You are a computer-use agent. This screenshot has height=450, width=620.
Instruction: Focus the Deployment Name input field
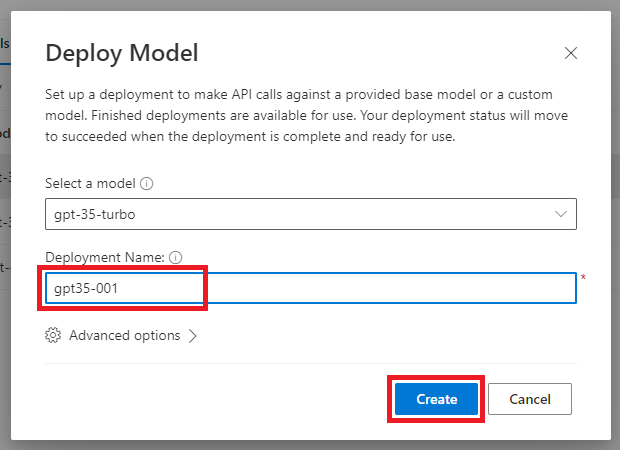(311, 288)
